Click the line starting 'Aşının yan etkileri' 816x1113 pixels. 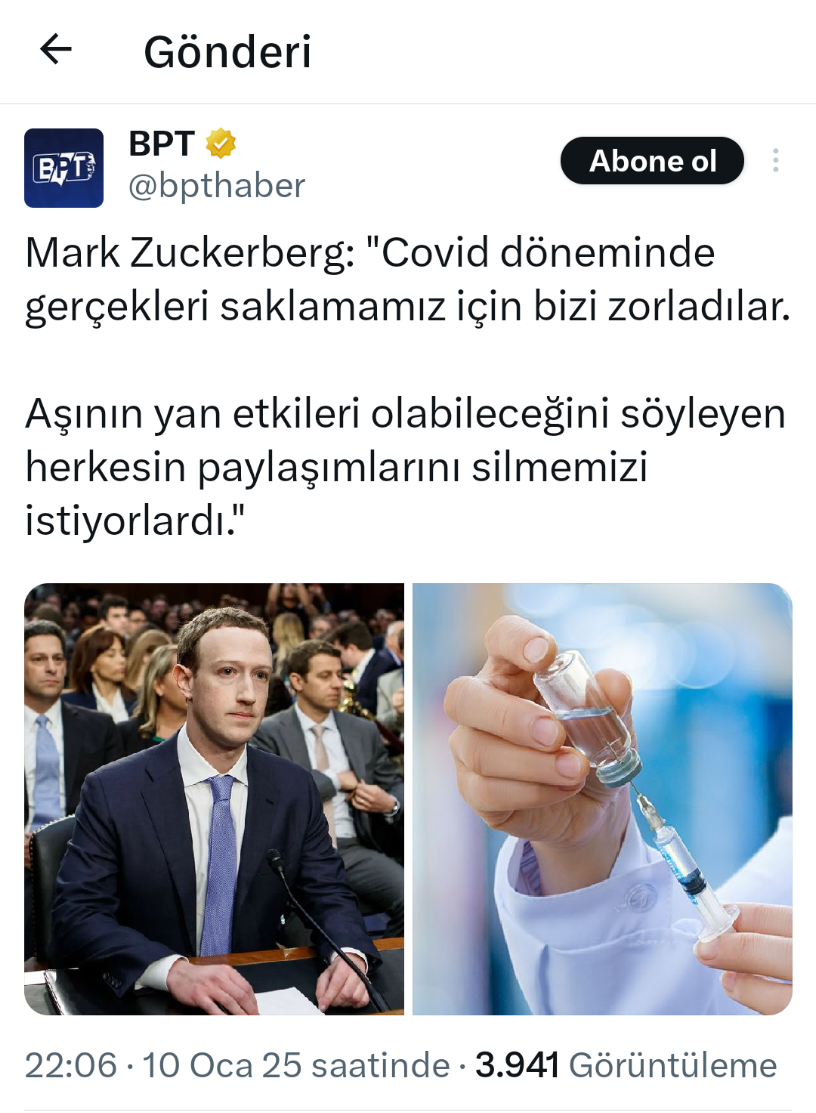tap(405, 414)
